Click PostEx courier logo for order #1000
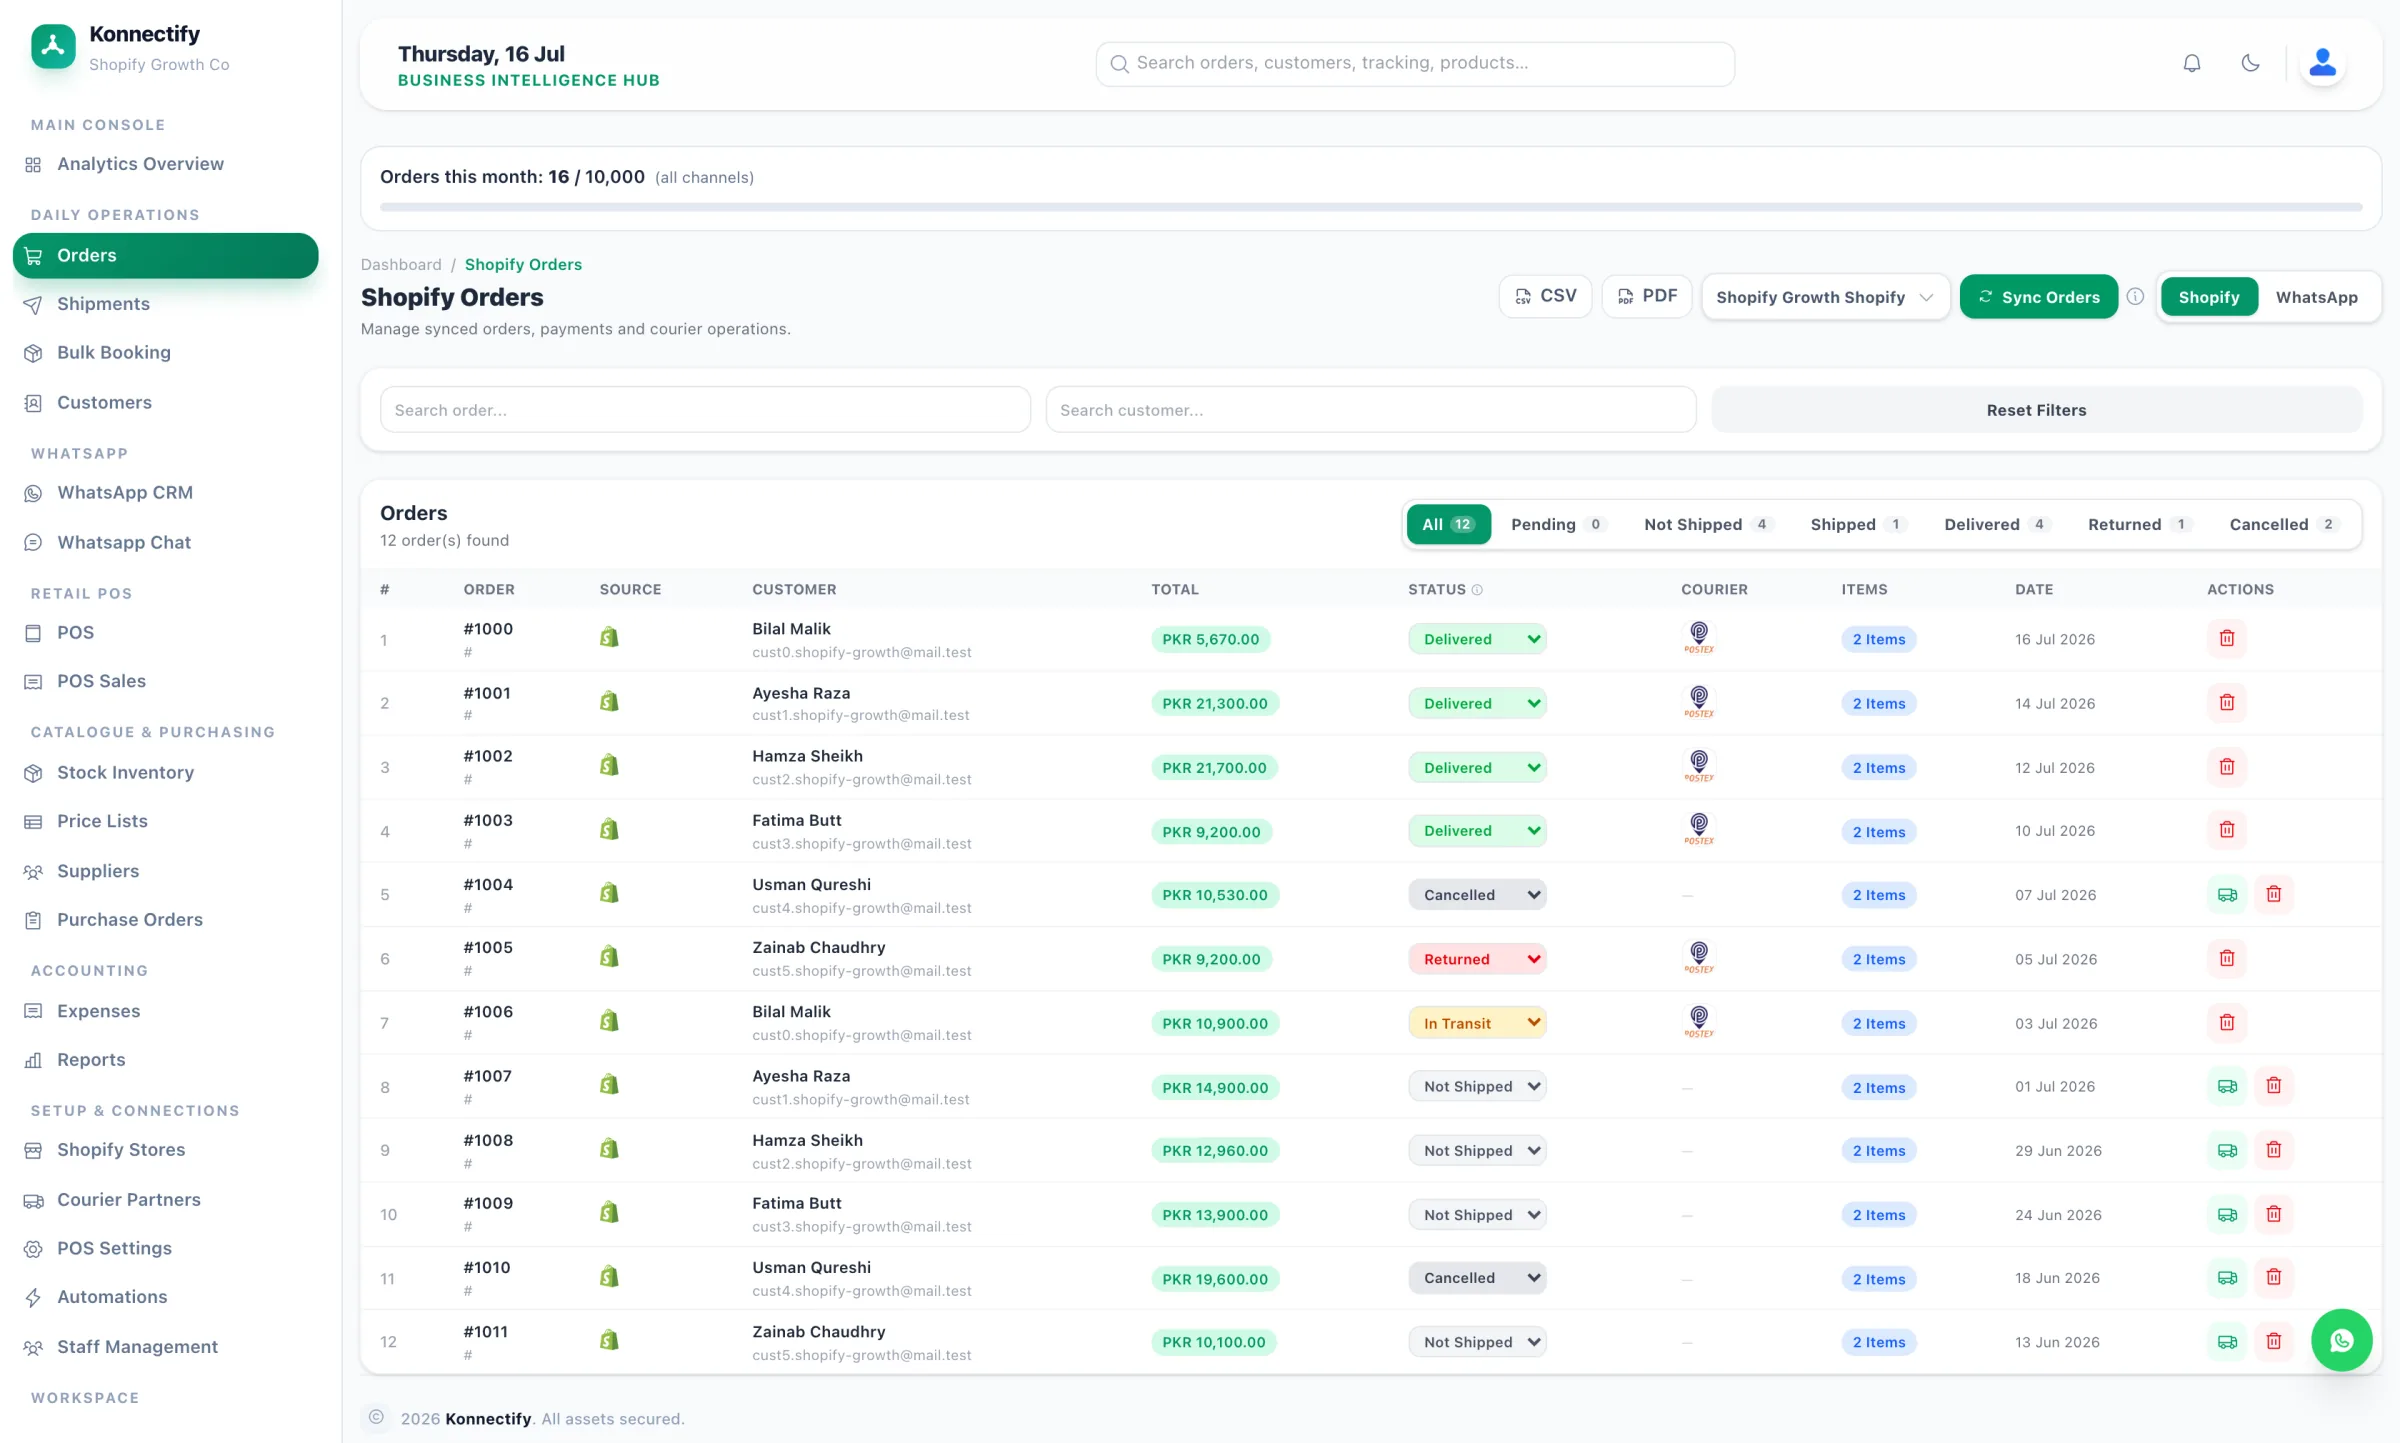The height and width of the screenshot is (1443, 2400). point(1698,637)
